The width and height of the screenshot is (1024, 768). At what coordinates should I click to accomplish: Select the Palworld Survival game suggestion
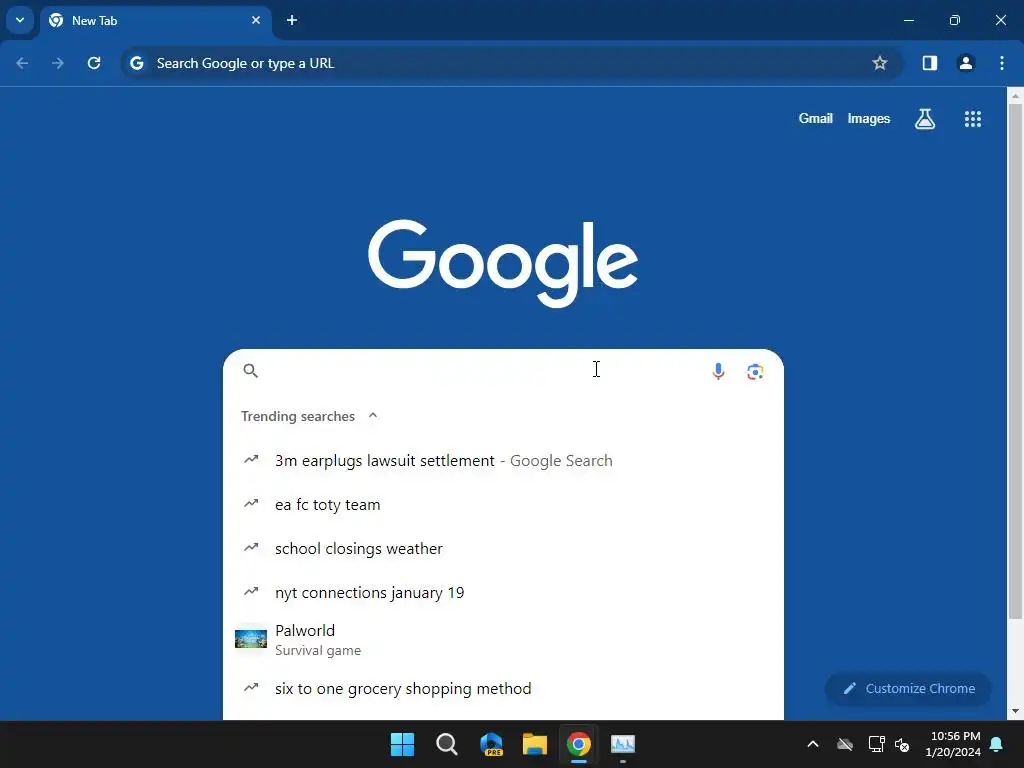503,639
